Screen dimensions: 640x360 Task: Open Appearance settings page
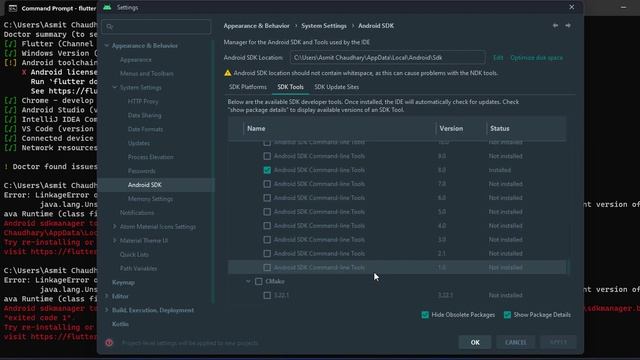click(x=136, y=60)
